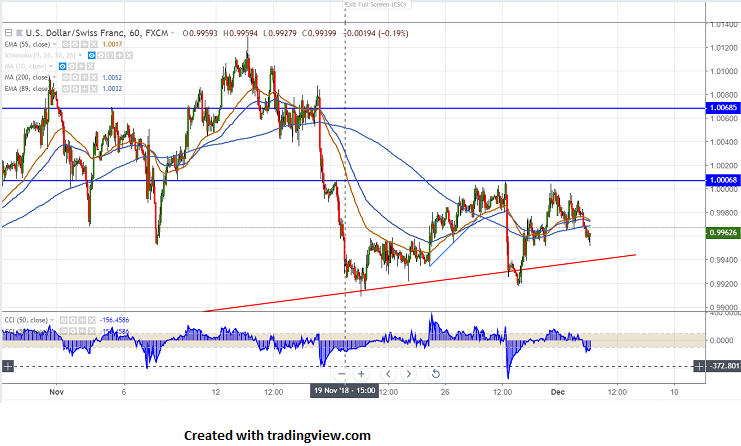Screen dimensions: 741x446
Task: Click the 1.00068 price label on the axis
Action: (723, 180)
